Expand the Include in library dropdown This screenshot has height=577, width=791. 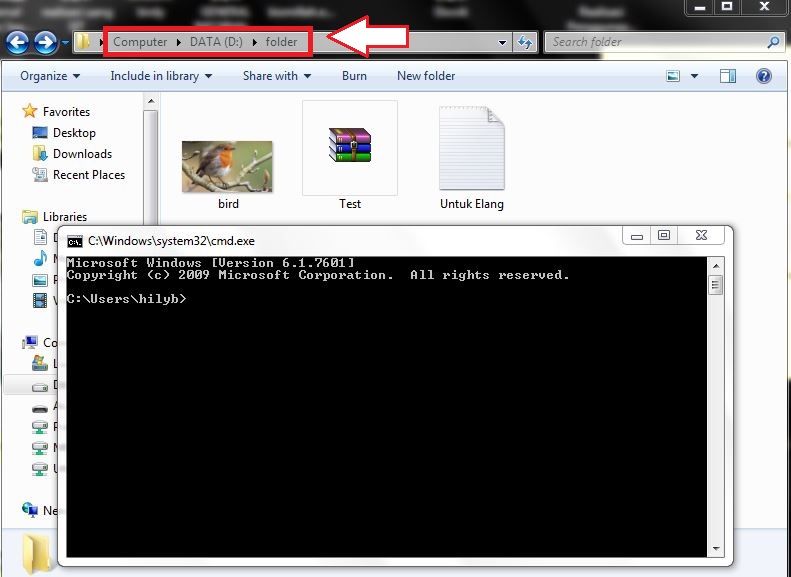click(161, 76)
